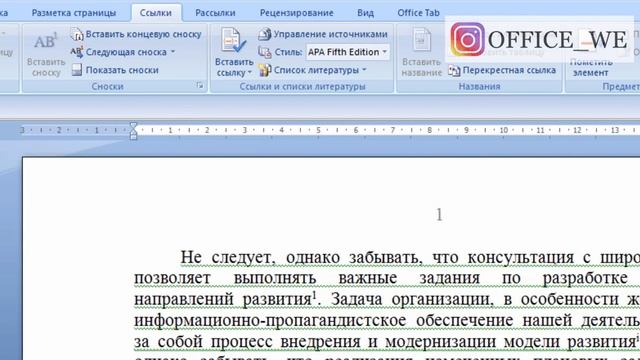Click Пометить элемент button
The height and width of the screenshot is (360, 640).
click(x=591, y=67)
